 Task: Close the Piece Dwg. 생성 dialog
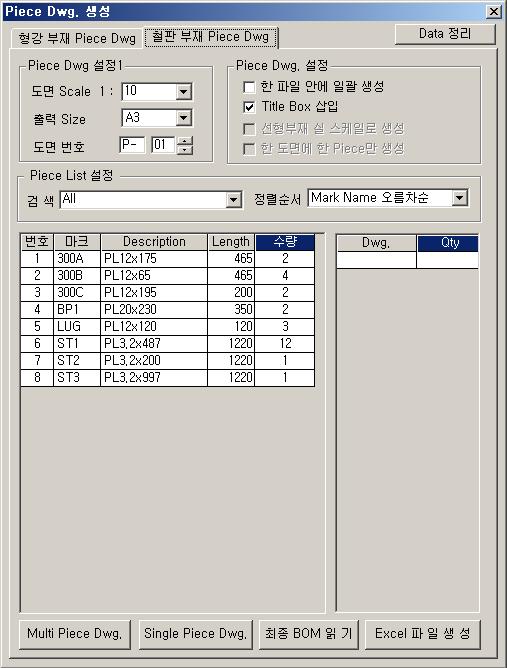493,12
